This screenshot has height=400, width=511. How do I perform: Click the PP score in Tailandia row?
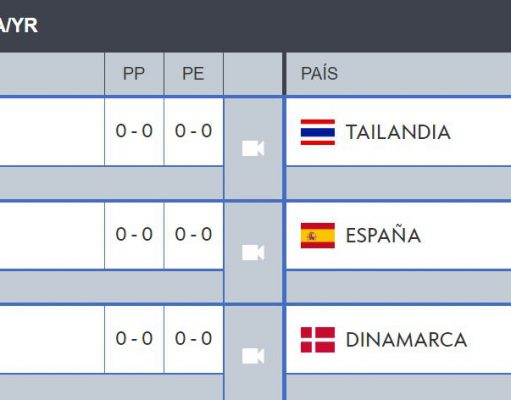pyautogui.click(x=134, y=131)
